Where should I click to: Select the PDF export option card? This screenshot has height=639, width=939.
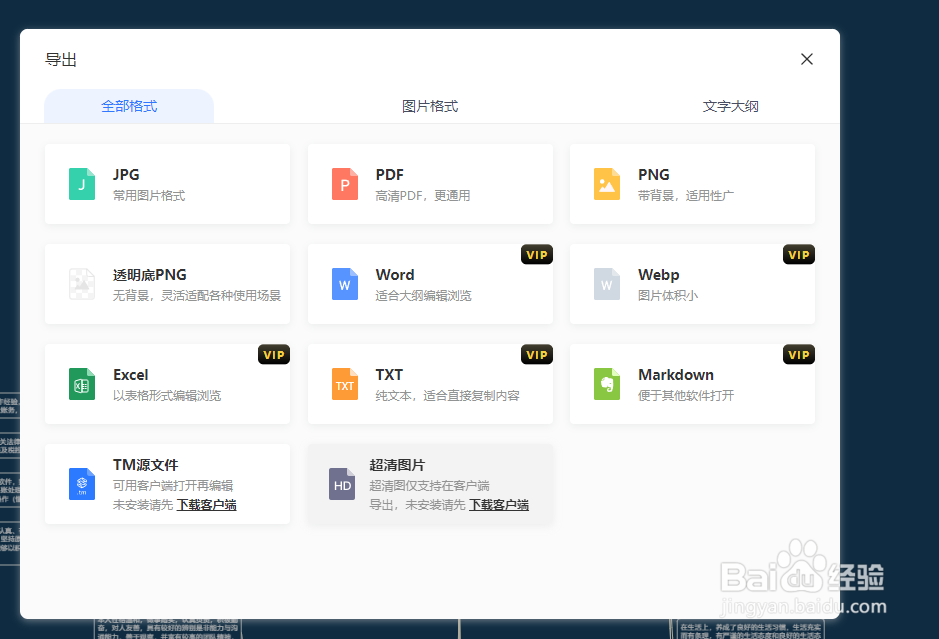pyautogui.click(x=430, y=184)
